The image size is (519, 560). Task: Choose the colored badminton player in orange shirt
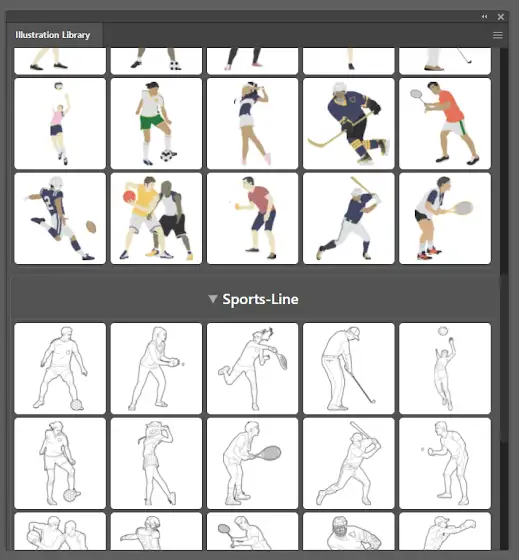pyautogui.click(x=445, y=123)
